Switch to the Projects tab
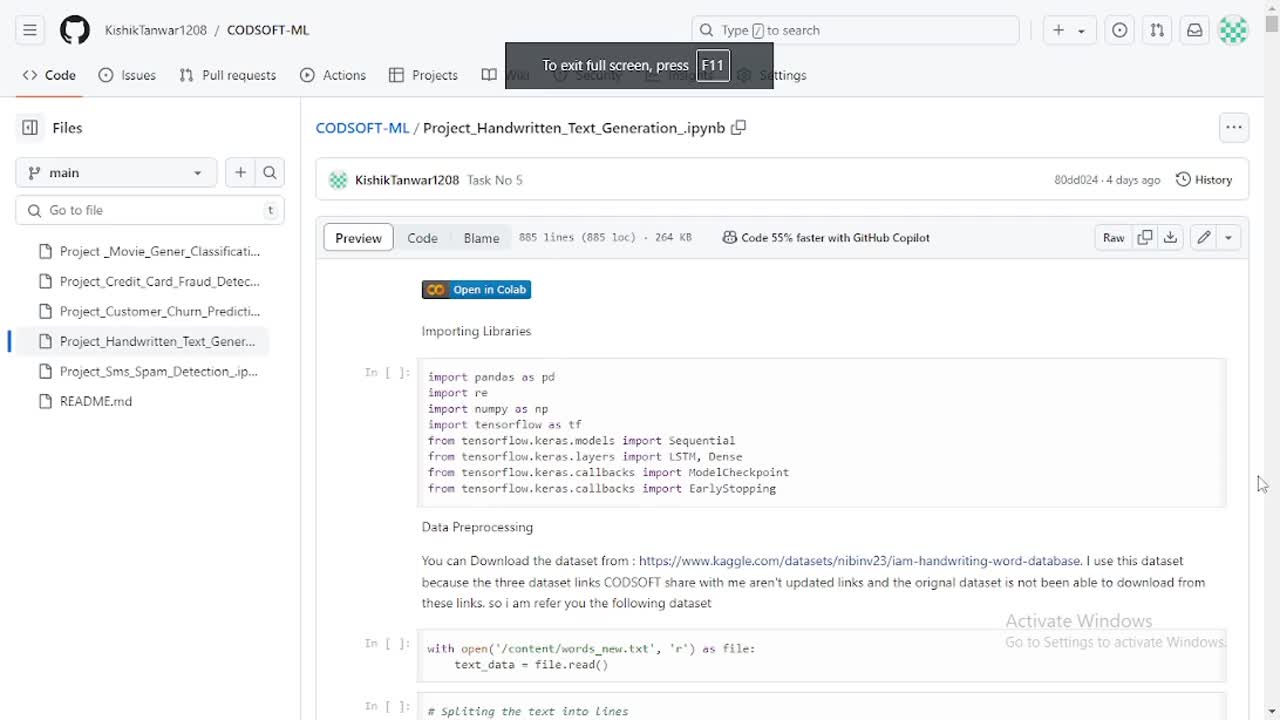The height and width of the screenshot is (720, 1280). pos(423,75)
